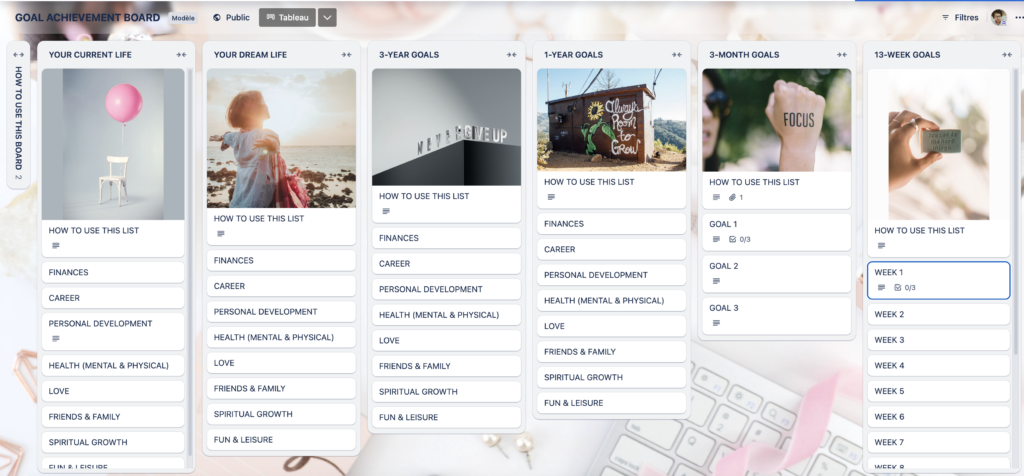Open the FUN & LEISURE card in YOUR DREAM LIFE
Image resolution: width=1024 pixels, height=476 pixels.
pos(281,439)
